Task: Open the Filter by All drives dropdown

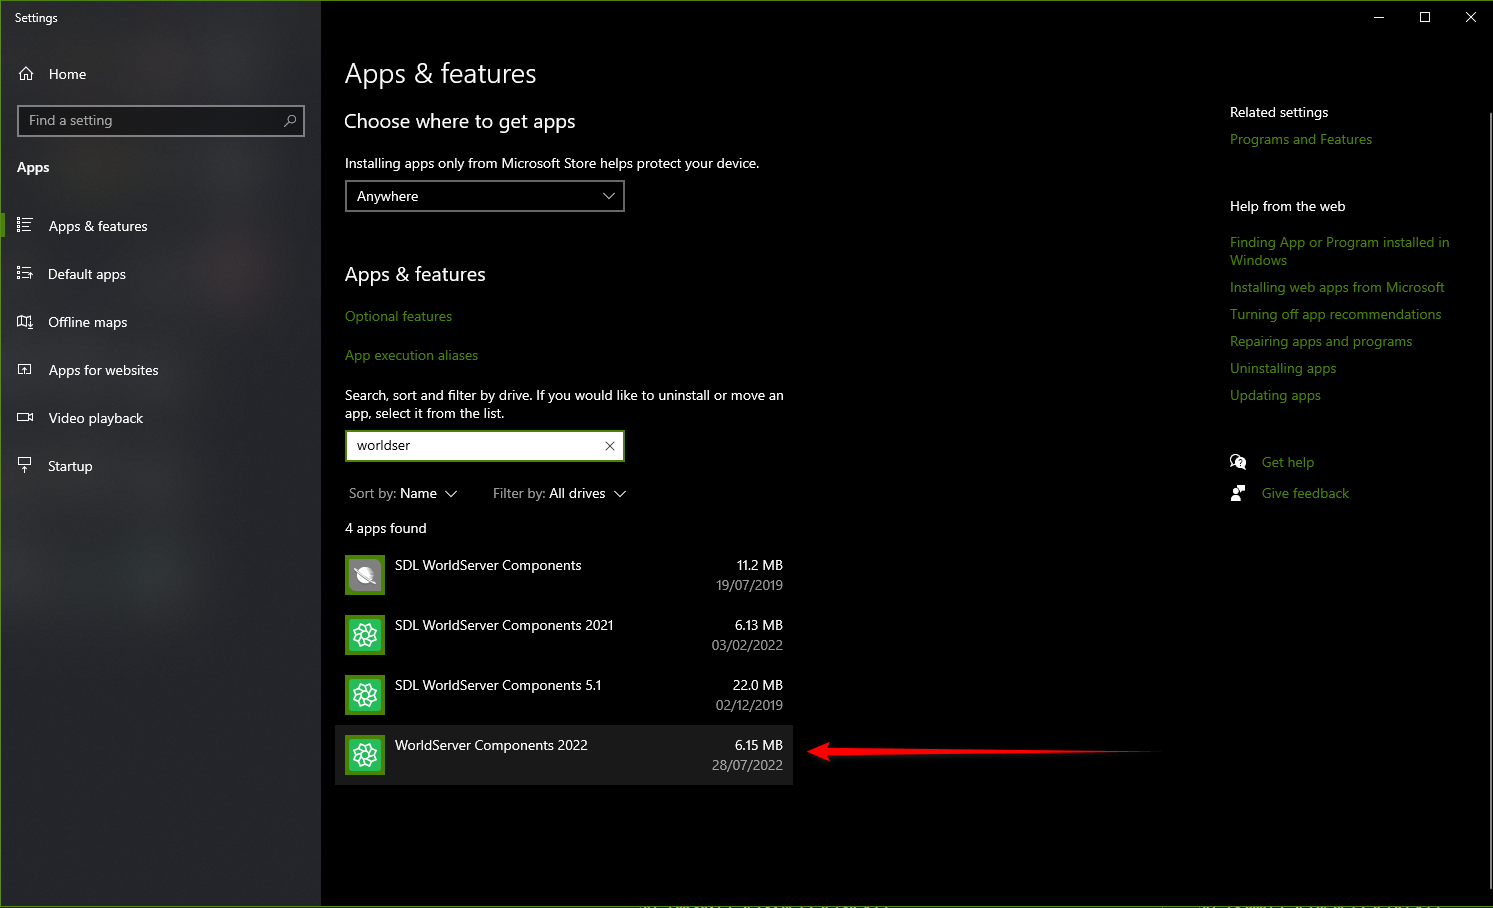Action: [559, 493]
